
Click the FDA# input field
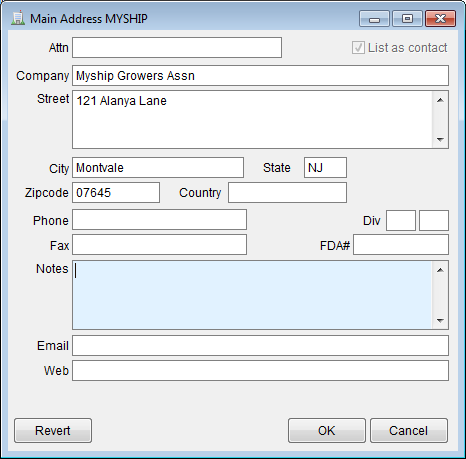pyautogui.click(x=401, y=245)
